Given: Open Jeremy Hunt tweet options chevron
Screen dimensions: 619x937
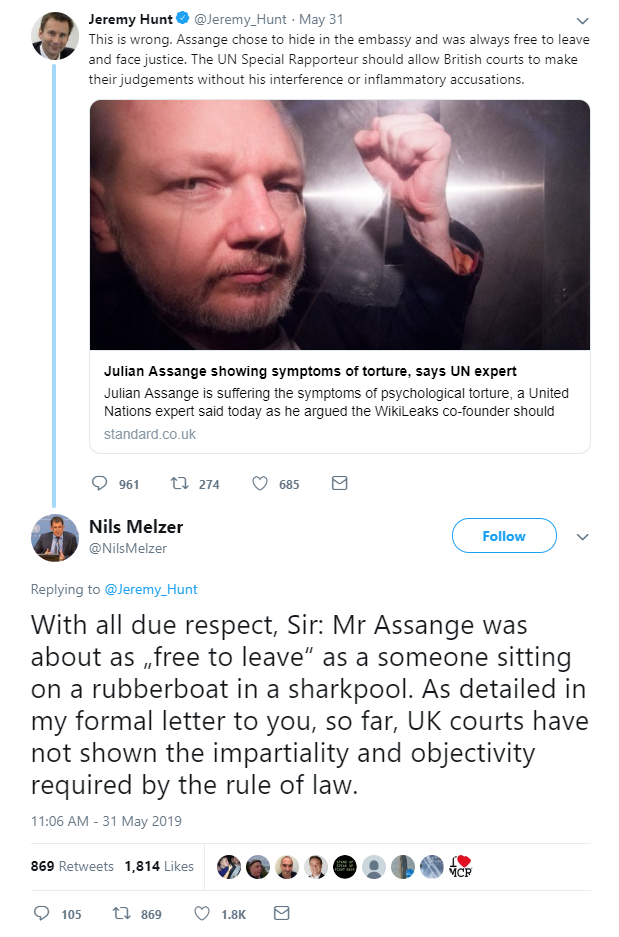Looking at the screenshot, I should pos(583,20).
